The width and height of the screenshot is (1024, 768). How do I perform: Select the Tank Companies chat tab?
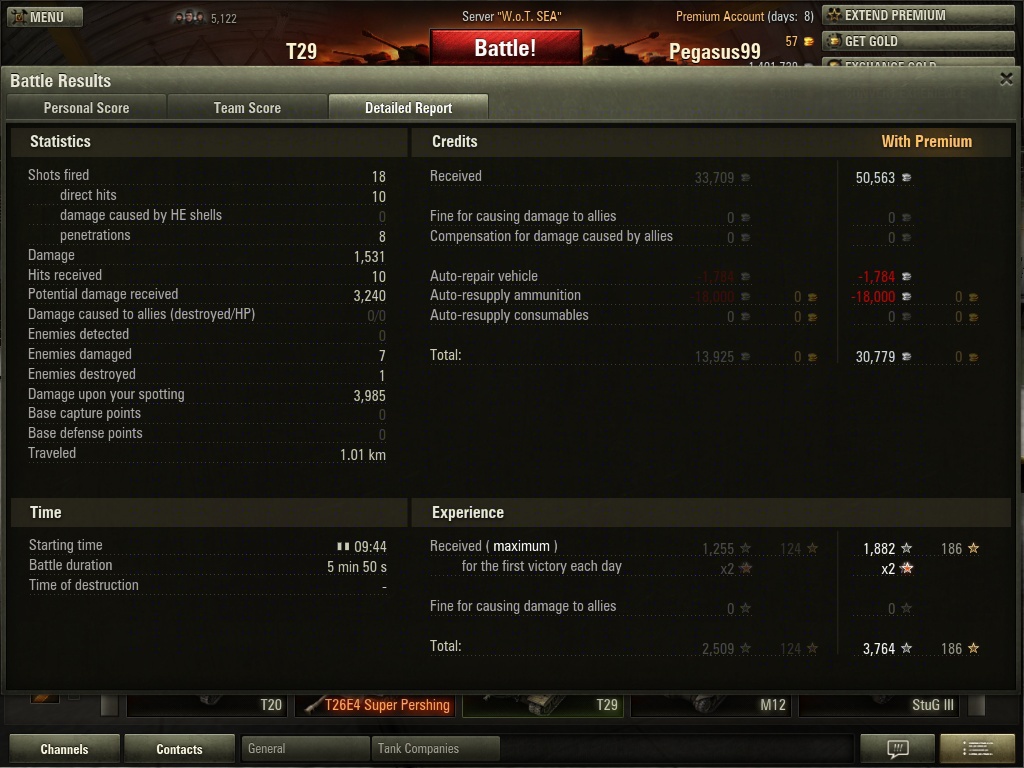[x=435, y=748]
